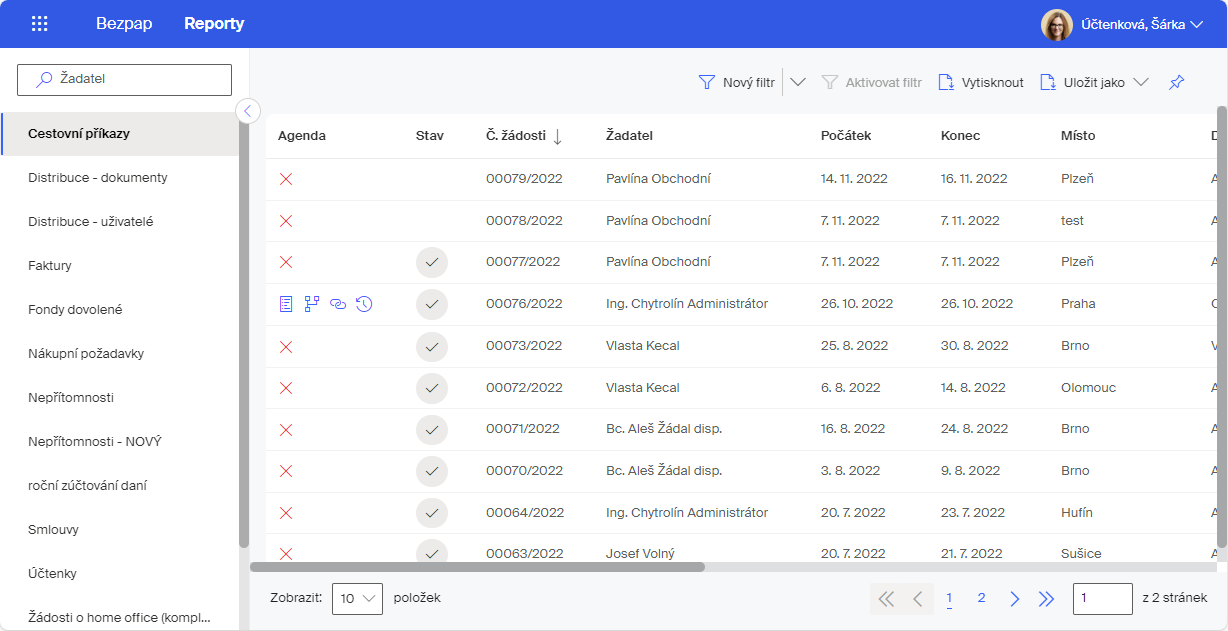Expand the Uložit jako dropdown arrow
This screenshot has height=631, width=1228.
click(1140, 83)
